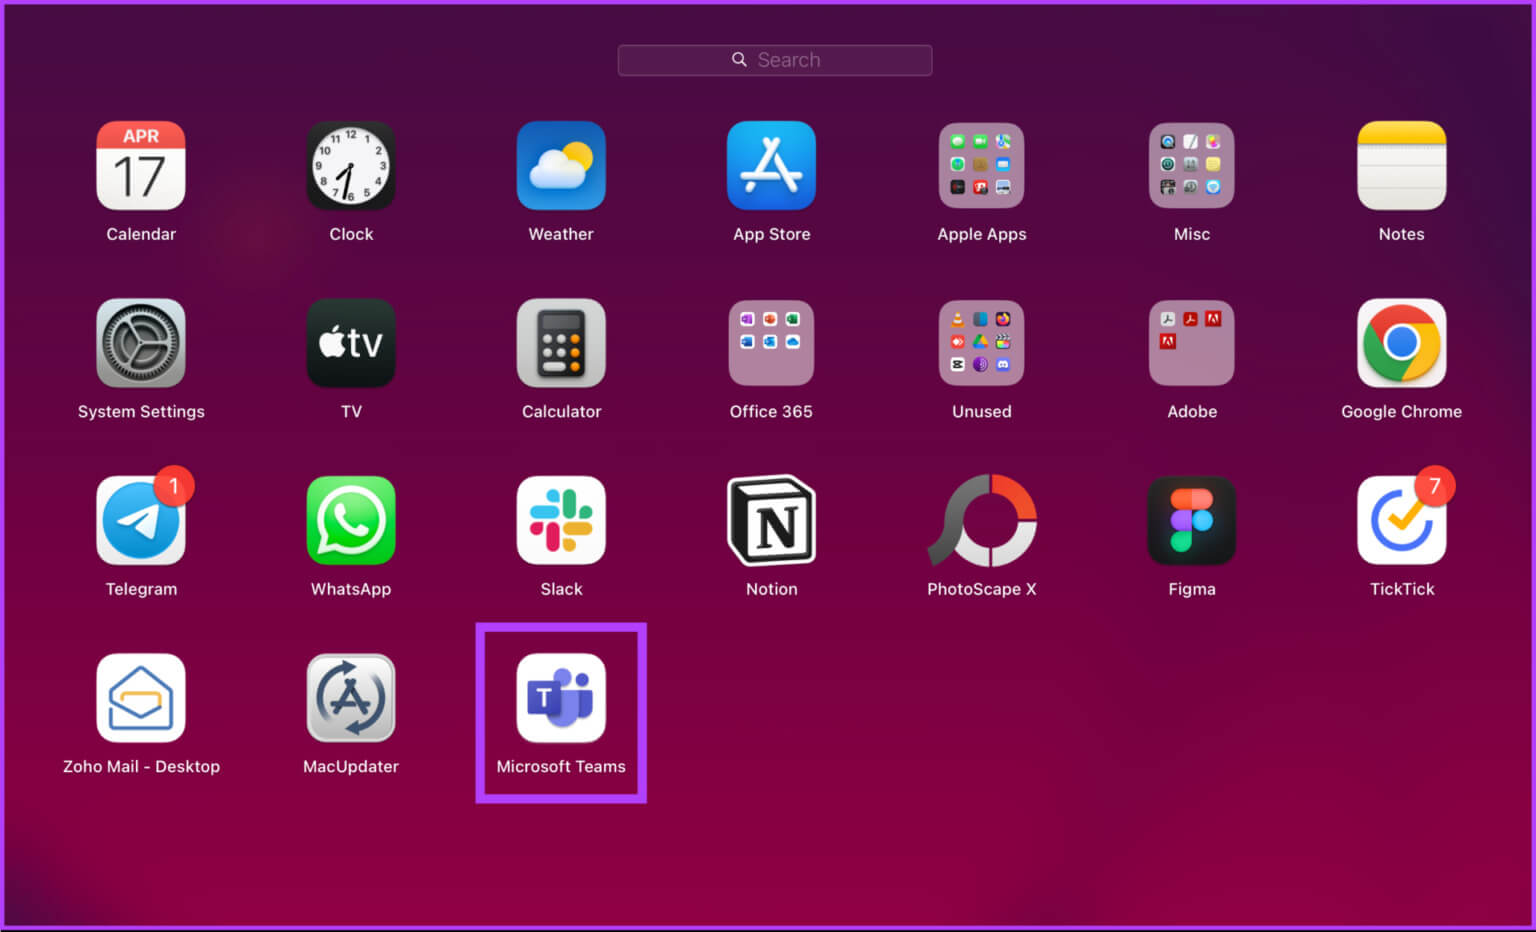
Task: Open the Adobe folder
Action: [1191, 343]
